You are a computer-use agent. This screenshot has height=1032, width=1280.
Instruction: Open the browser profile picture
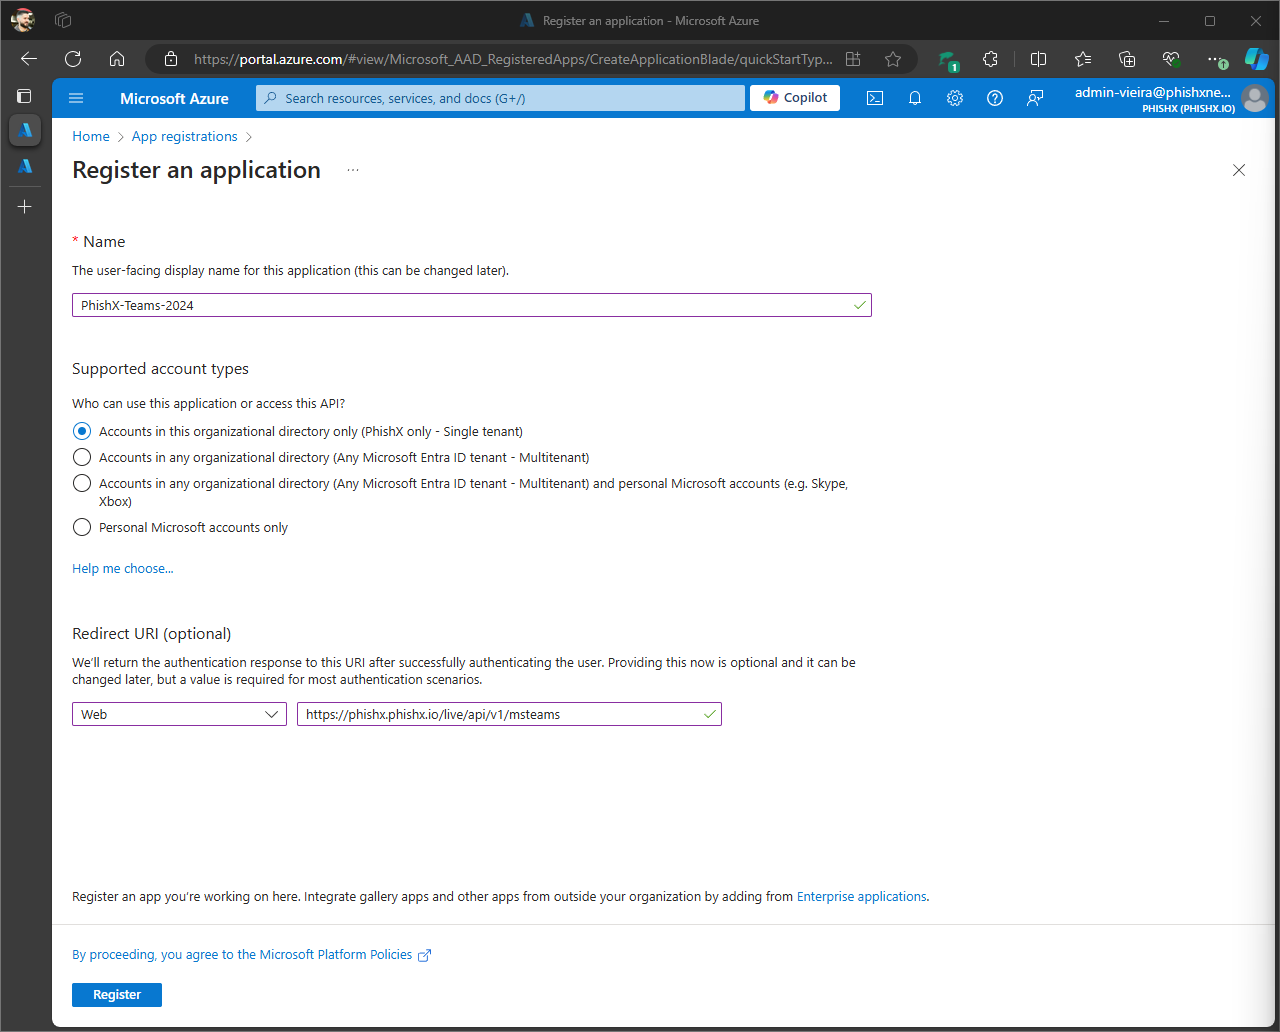click(22, 20)
